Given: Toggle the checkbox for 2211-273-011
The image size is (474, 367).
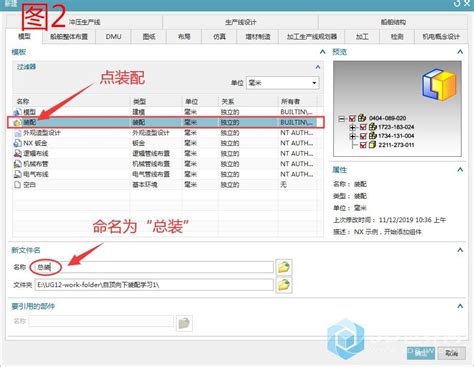Looking at the screenshot, I should tap(363, 145).
